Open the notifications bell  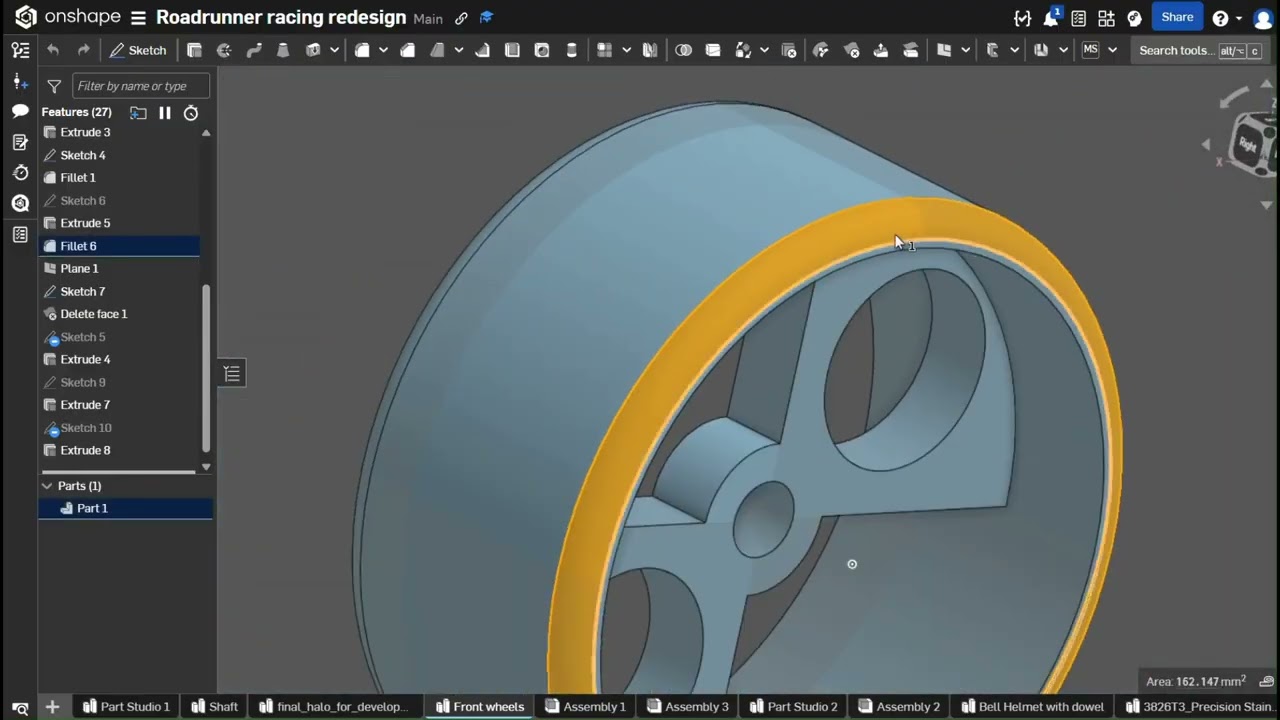pos(1051,18)
